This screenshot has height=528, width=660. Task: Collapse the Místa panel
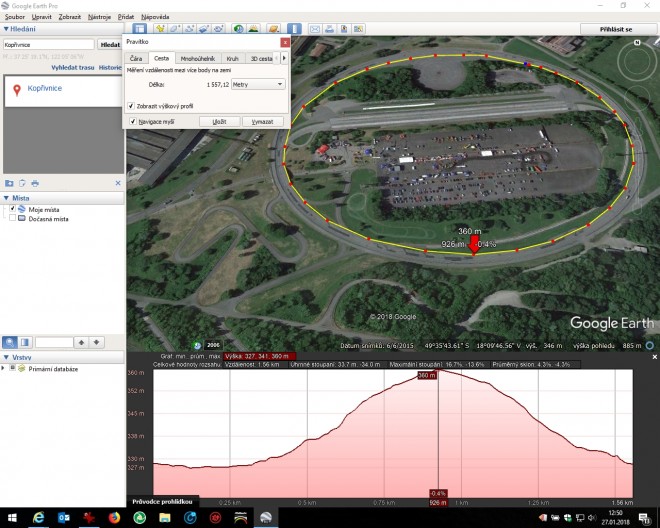pyautogui.click(x=6, y=198)
